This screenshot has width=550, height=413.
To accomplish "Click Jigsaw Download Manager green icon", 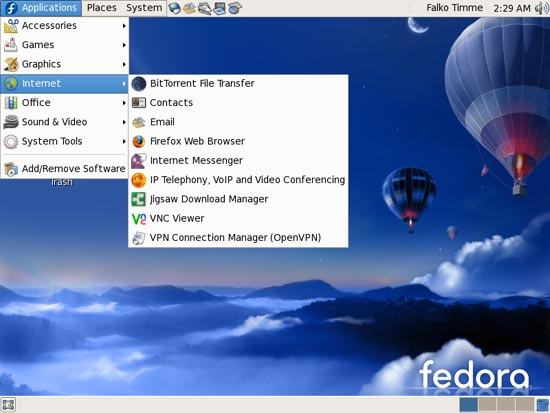I will [139, 199].
